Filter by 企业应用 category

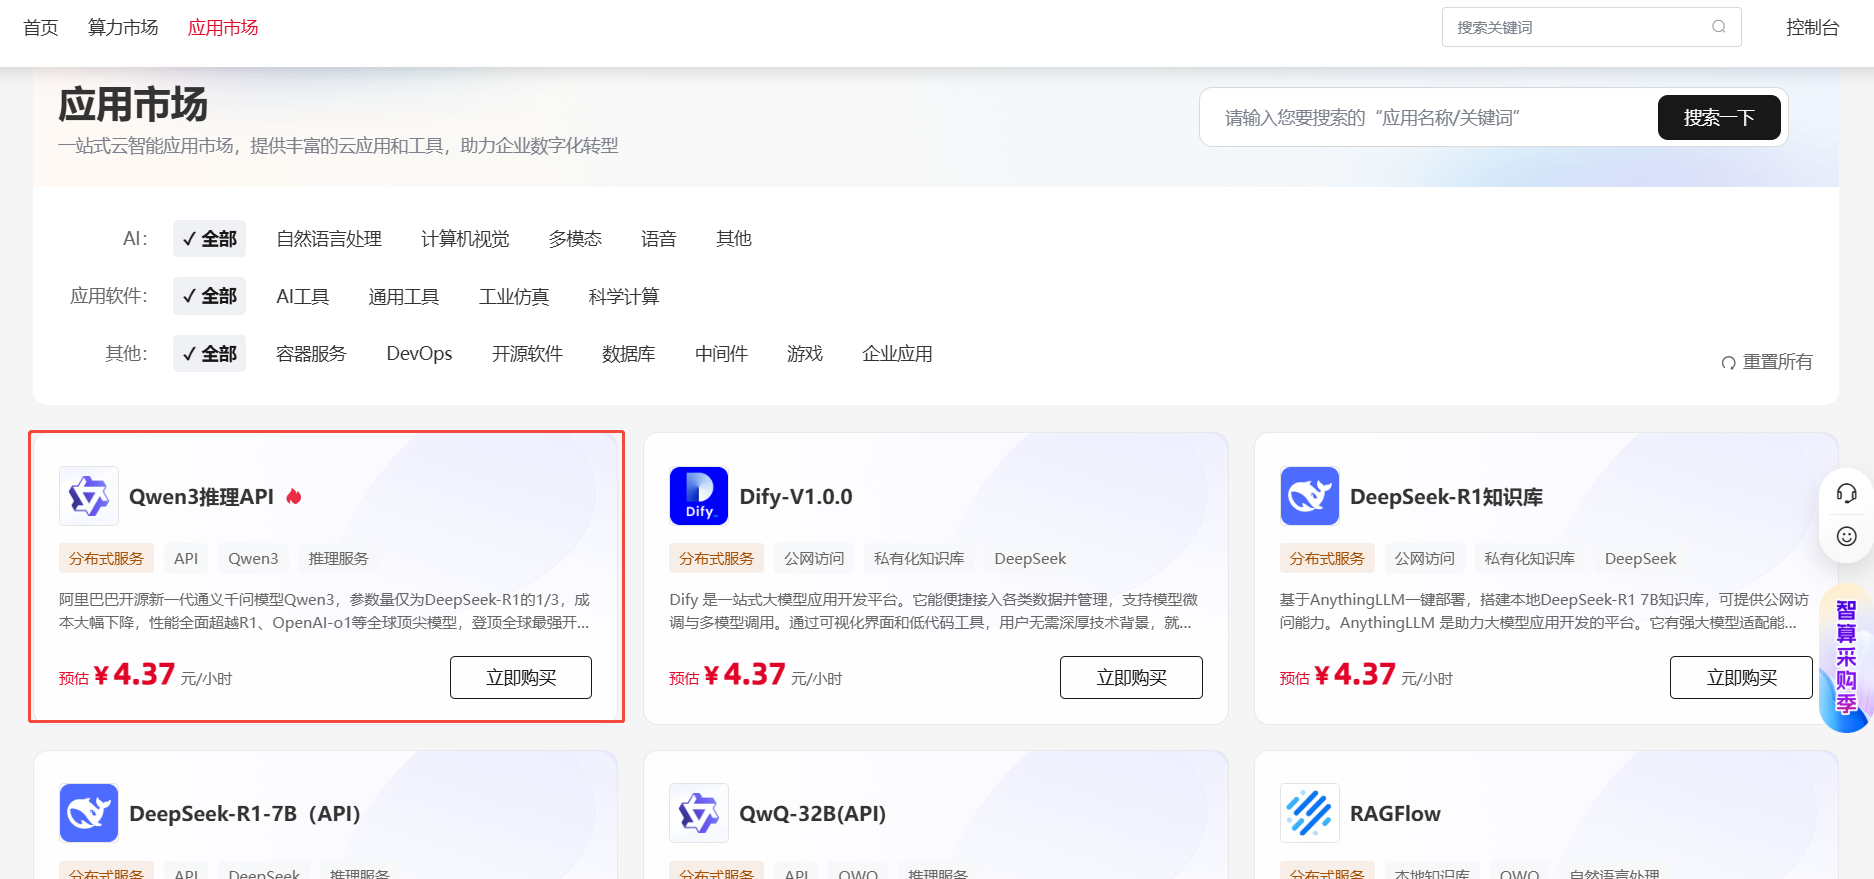coord(897,354)
